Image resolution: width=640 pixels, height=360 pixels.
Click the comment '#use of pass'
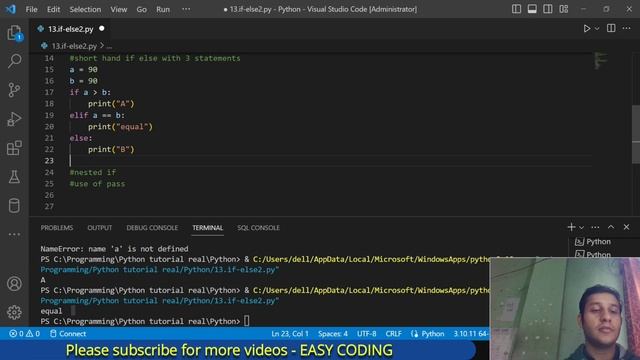tap(97, 184)
